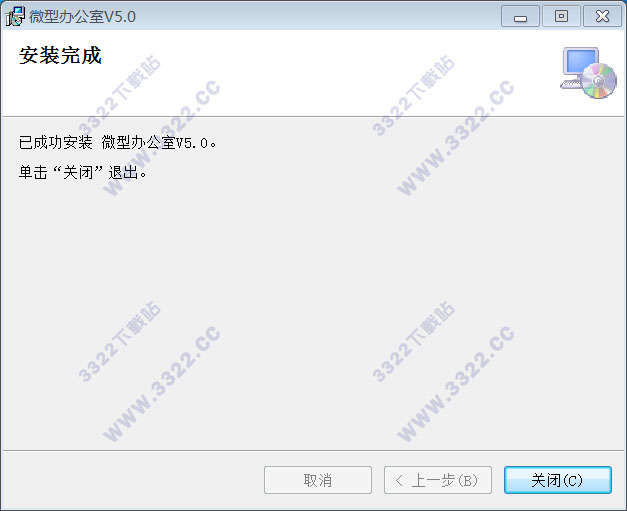Click the 微型办公室V5.0 window title text
The width and height of the screenshot is (627, 511).
point(82,16)
